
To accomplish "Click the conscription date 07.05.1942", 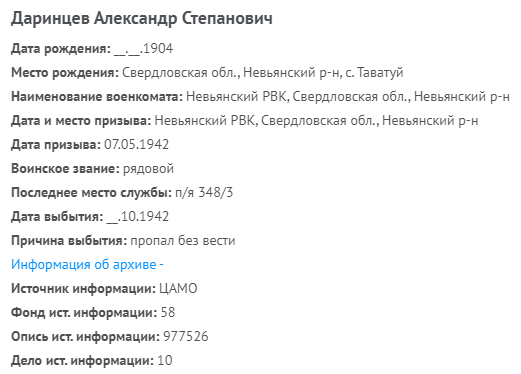I will pyautogui.click(x=137, y=144).
